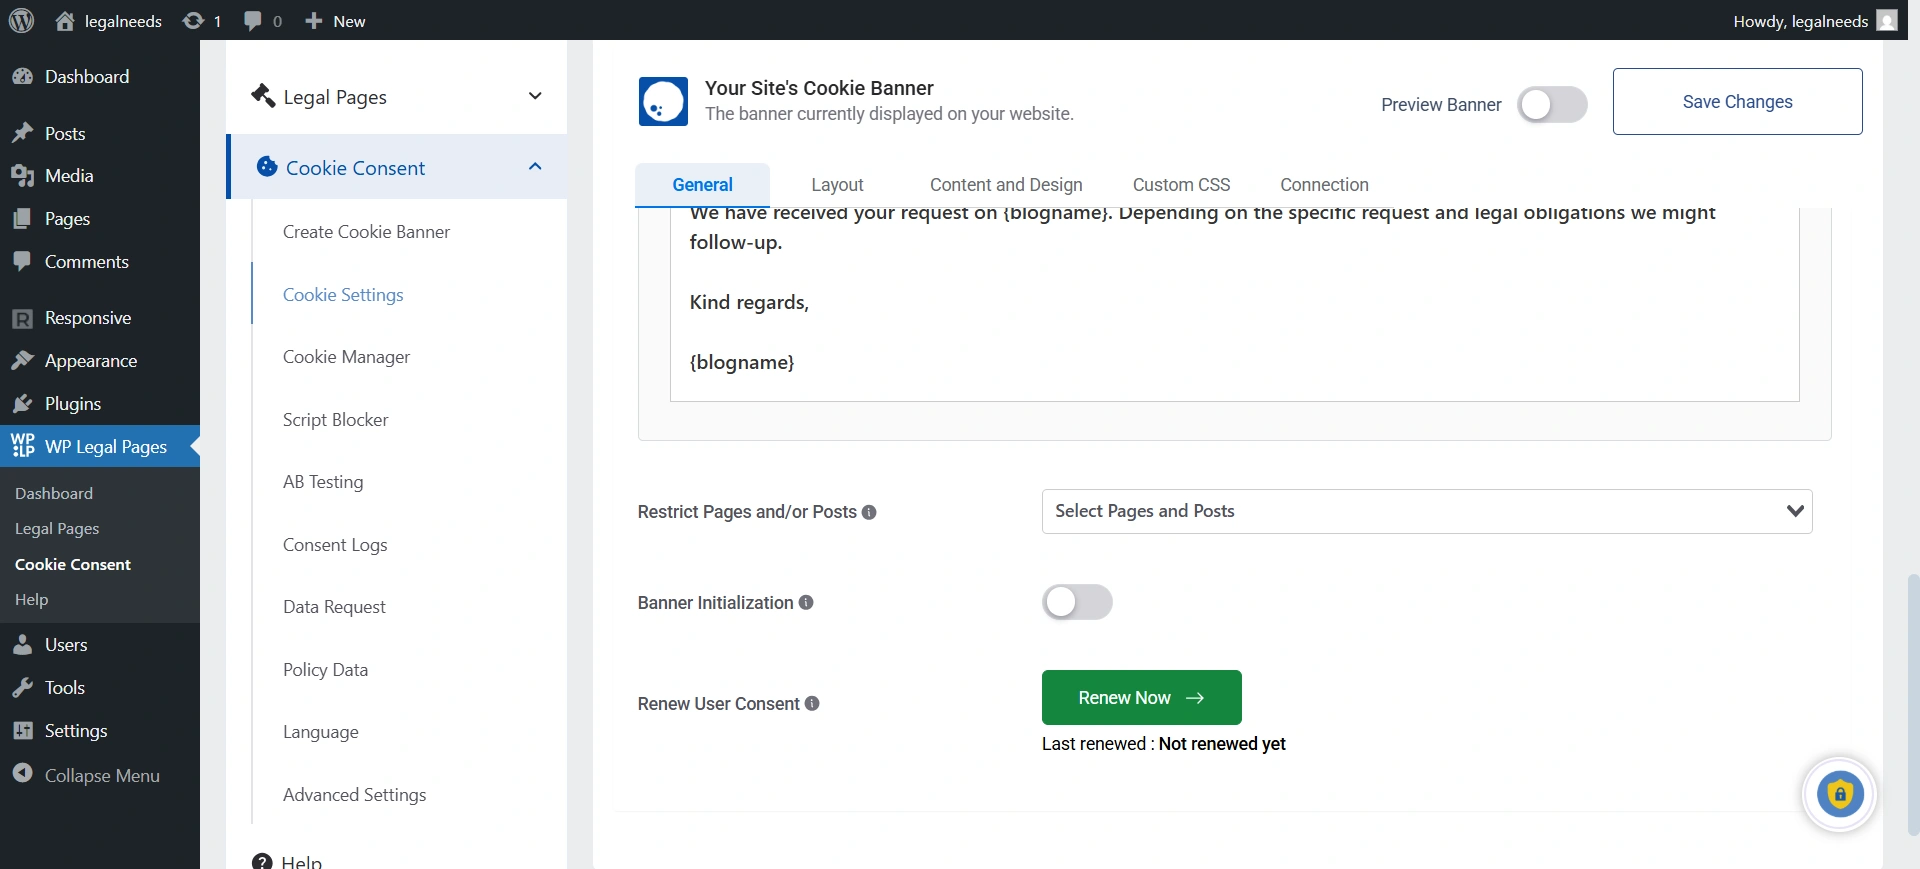Click the updates icon in admin bar
The image size is (1920, 869).
click(x=194, y=21)
